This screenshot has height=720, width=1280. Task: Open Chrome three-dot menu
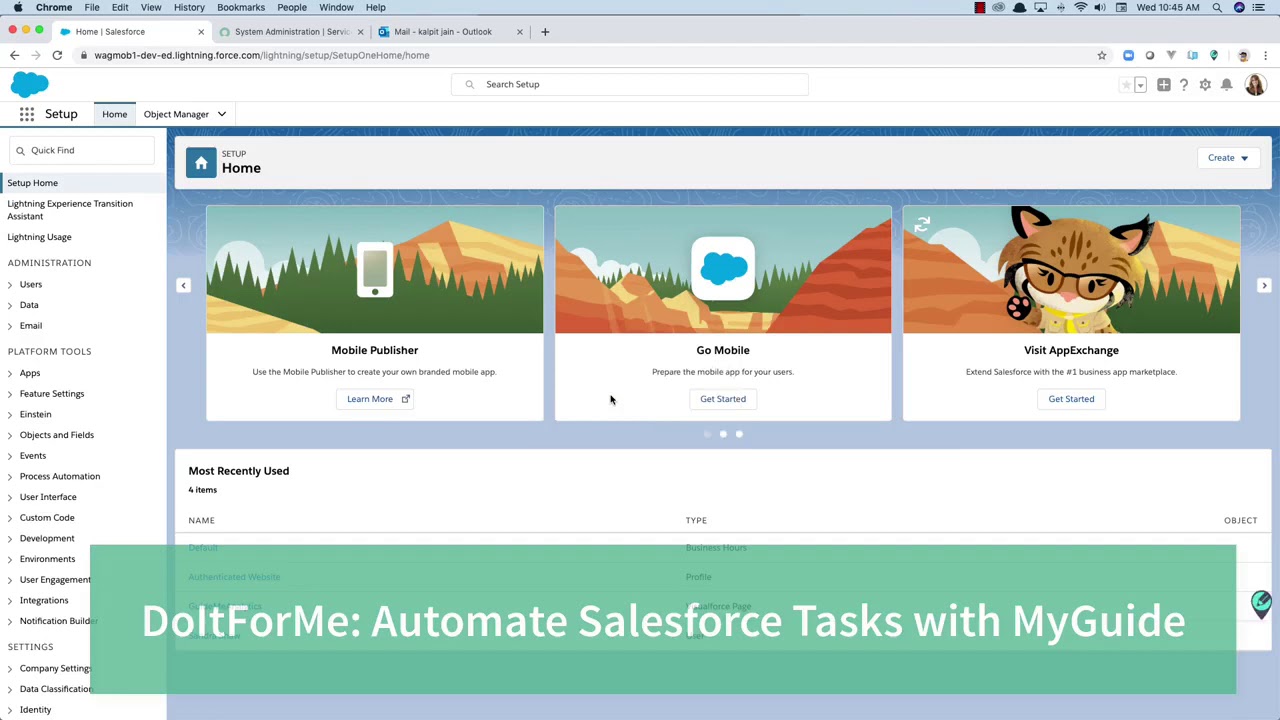pyautogui.click(x=1265, y=55)
